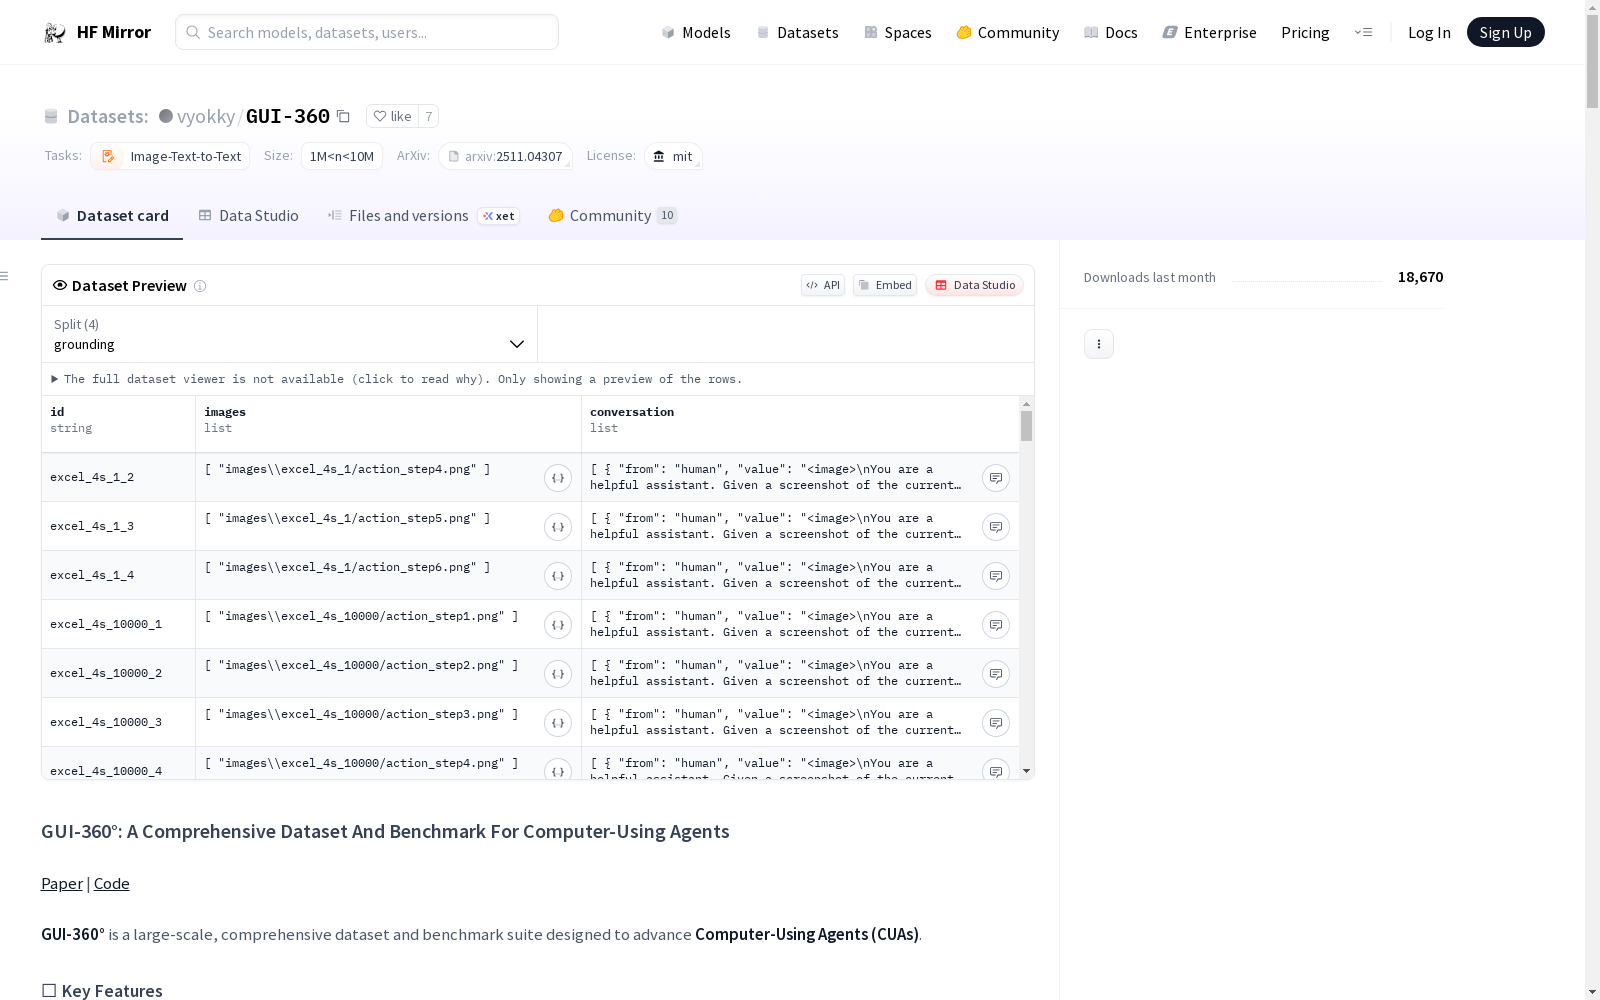Expand images JSON for excel_4s_10000_2 row
Screen dimensions: 1600x1000
point(558,674)
